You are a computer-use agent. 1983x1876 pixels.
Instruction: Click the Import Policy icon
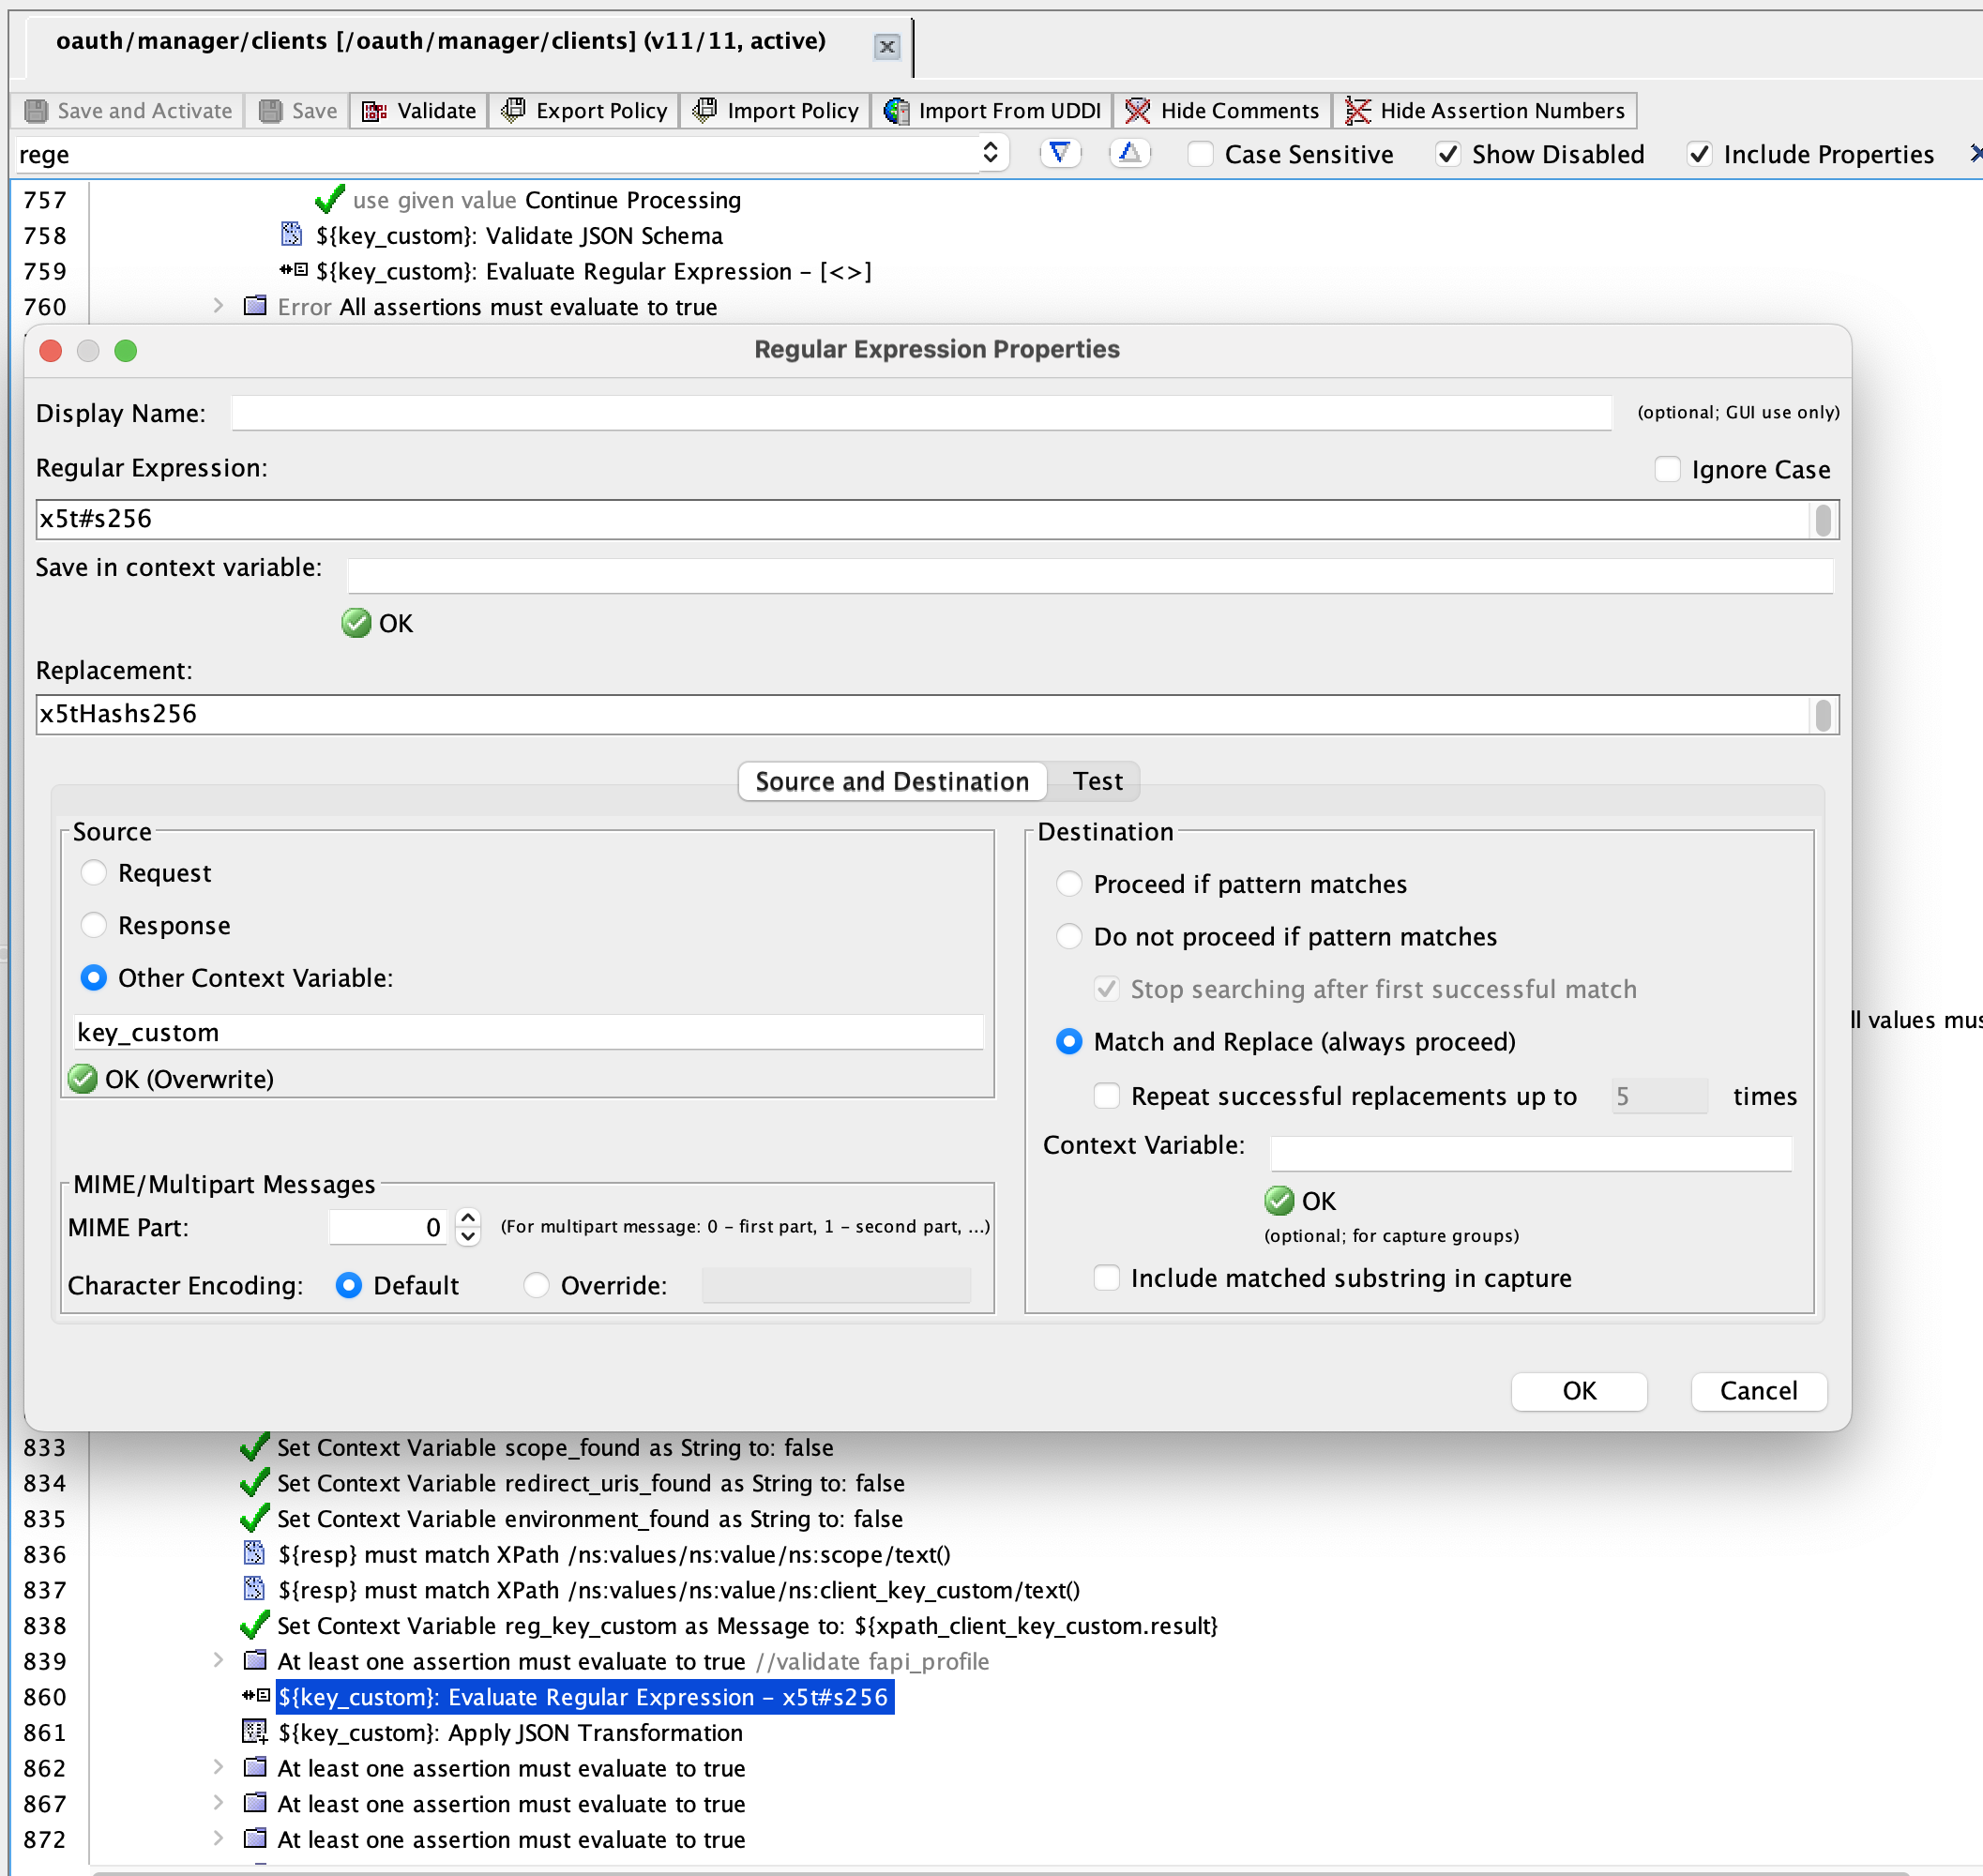pos(704,110)
